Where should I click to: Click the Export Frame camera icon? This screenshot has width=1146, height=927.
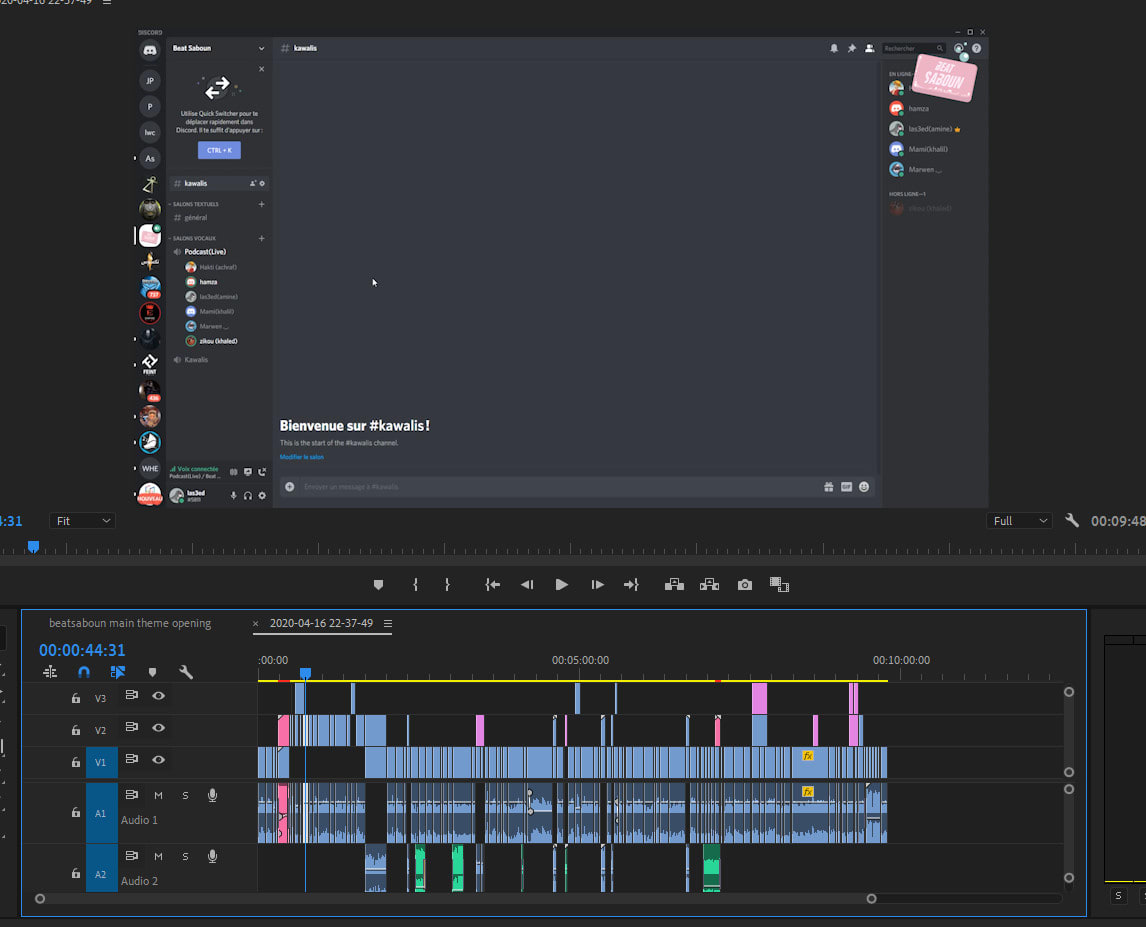click(x=744, y=585)
